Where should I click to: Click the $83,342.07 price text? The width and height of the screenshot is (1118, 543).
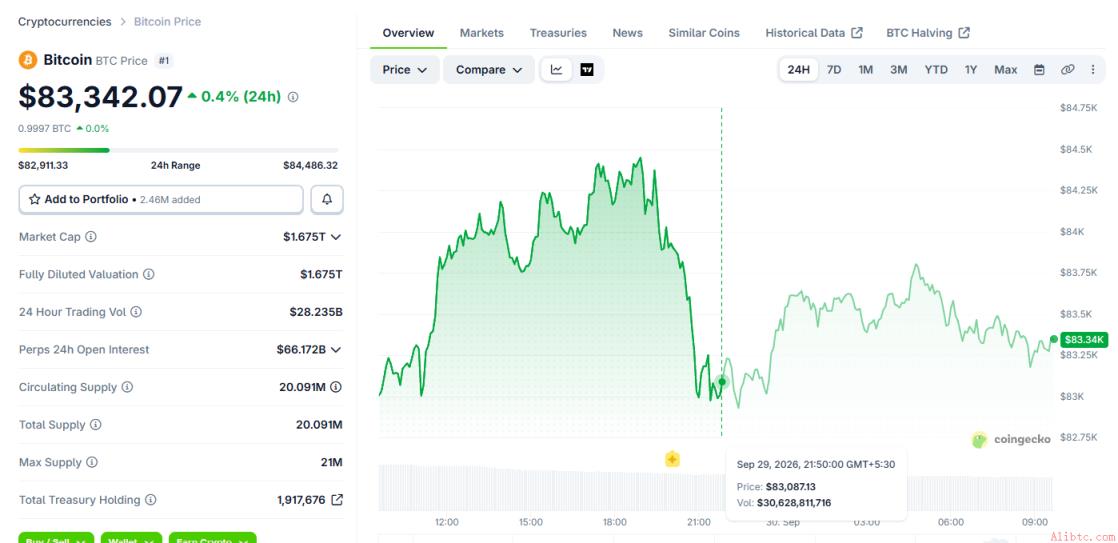point(101,97)
